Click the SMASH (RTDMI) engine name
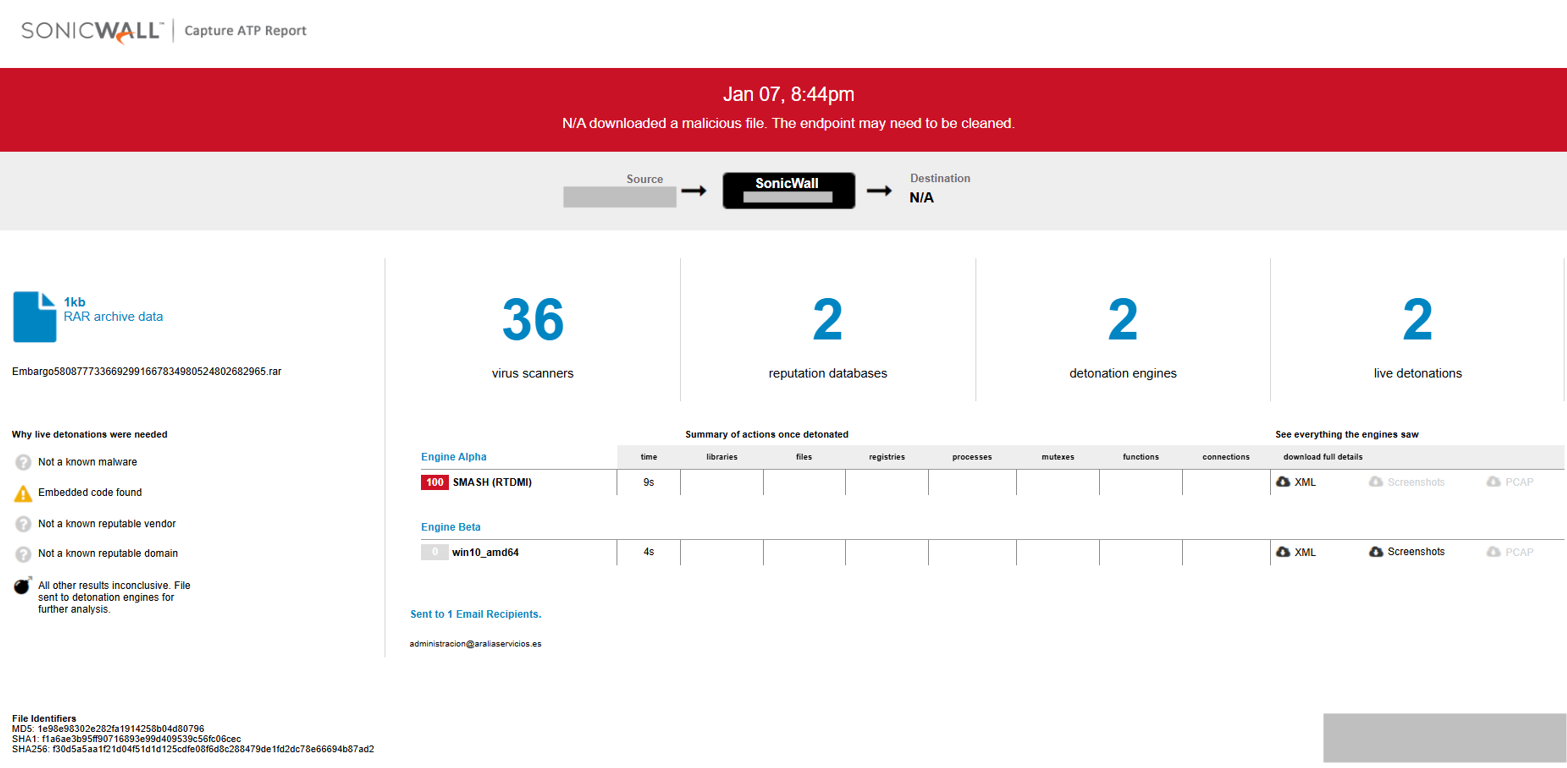Image resolution: width=1567 pixels, height=768 pixels. 492,482
